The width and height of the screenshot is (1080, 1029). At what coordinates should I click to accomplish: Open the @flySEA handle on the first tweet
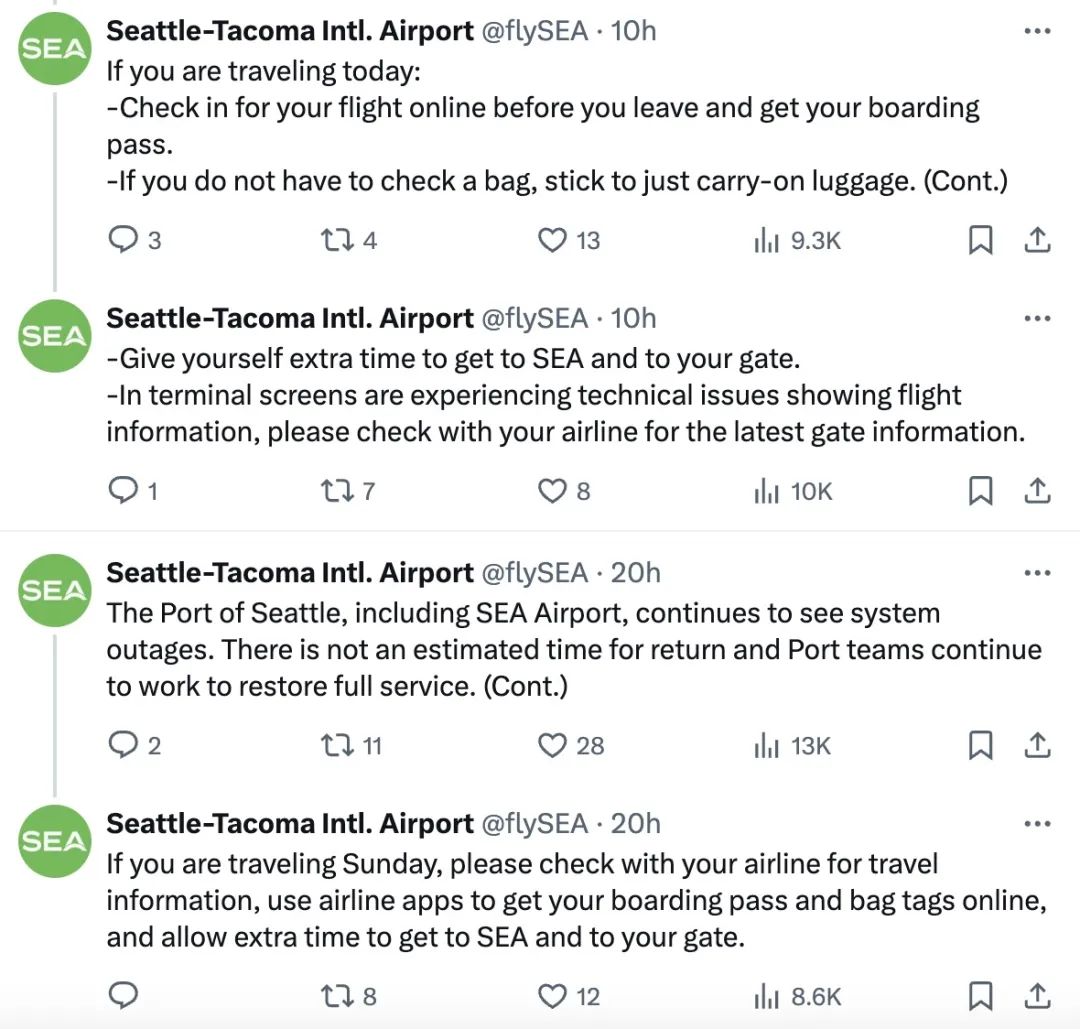tap(535, 31)
